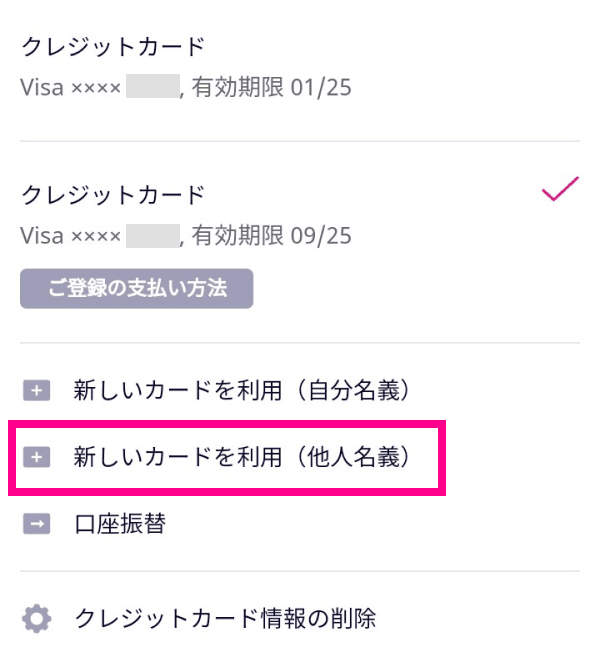Select the 口座振替 label

pyautogui.click(x=119, y=524)
